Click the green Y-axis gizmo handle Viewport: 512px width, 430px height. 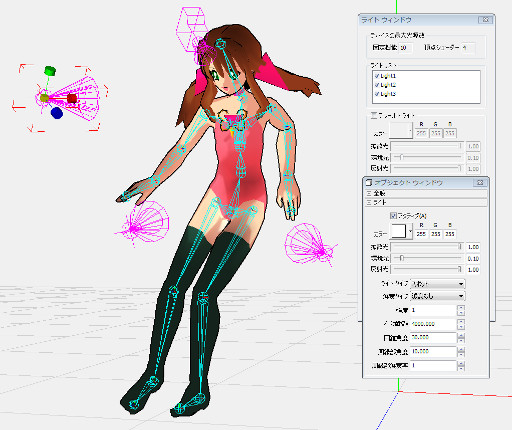point(50,71)
